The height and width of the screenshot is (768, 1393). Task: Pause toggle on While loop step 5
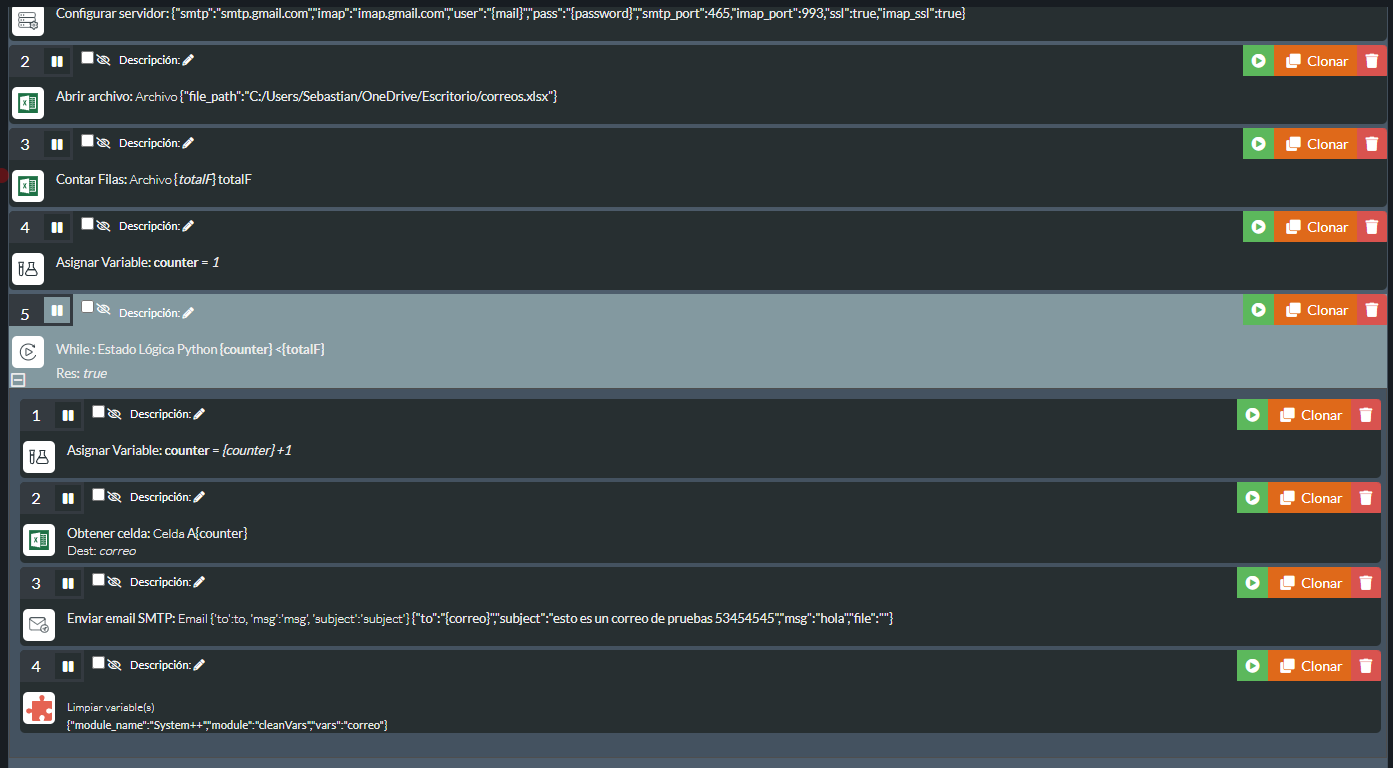[x=57, y=311]
